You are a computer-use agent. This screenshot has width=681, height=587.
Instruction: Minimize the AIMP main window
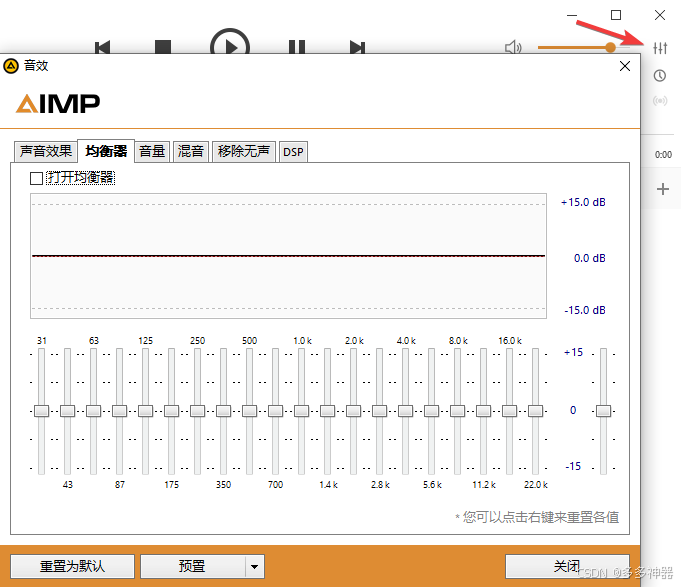(572, 15)
